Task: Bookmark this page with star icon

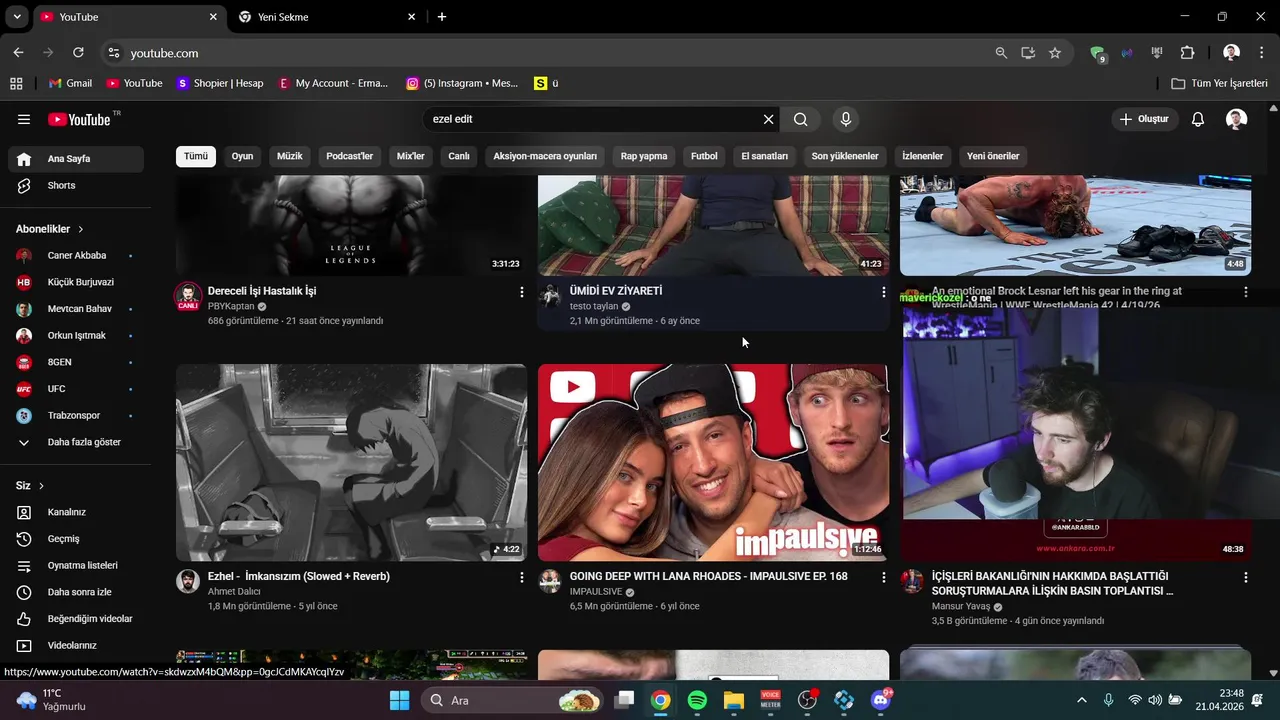Action: click(x=1054, y=53)
